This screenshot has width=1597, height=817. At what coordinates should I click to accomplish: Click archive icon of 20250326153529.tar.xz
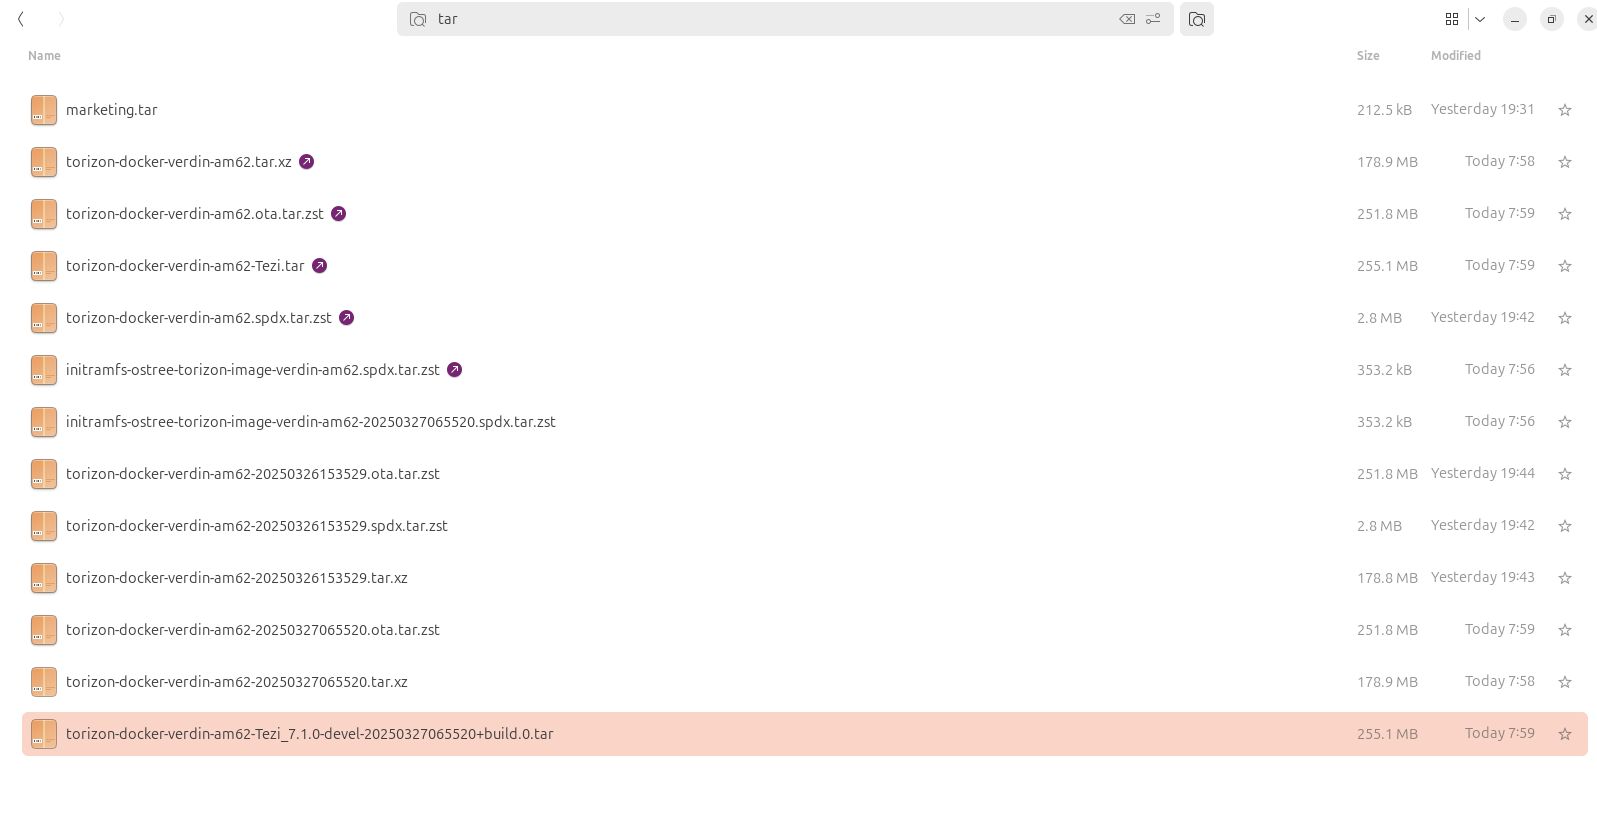(44, 578)
